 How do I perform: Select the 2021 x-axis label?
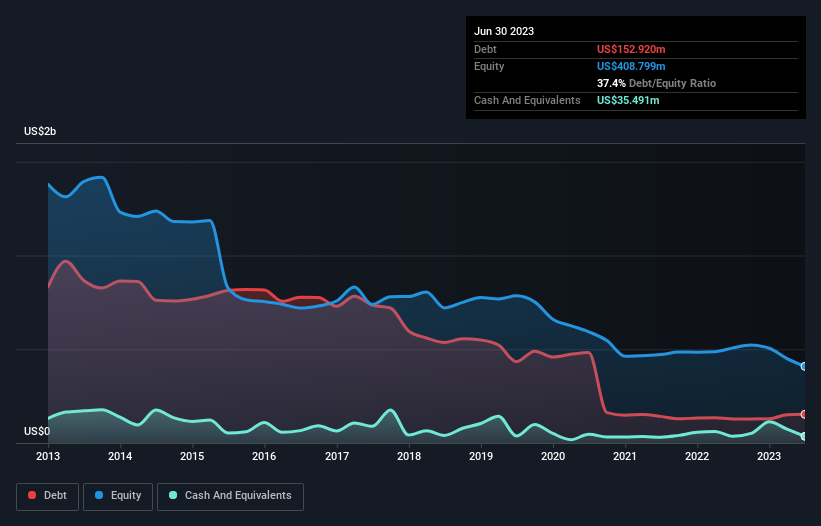coord(625,456)
